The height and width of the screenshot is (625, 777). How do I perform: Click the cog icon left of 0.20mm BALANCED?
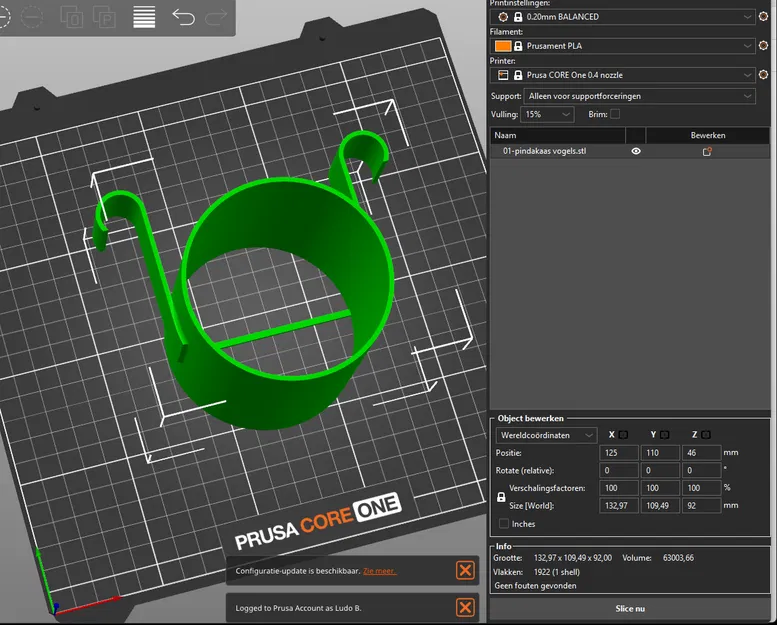[x=503, y=17]
